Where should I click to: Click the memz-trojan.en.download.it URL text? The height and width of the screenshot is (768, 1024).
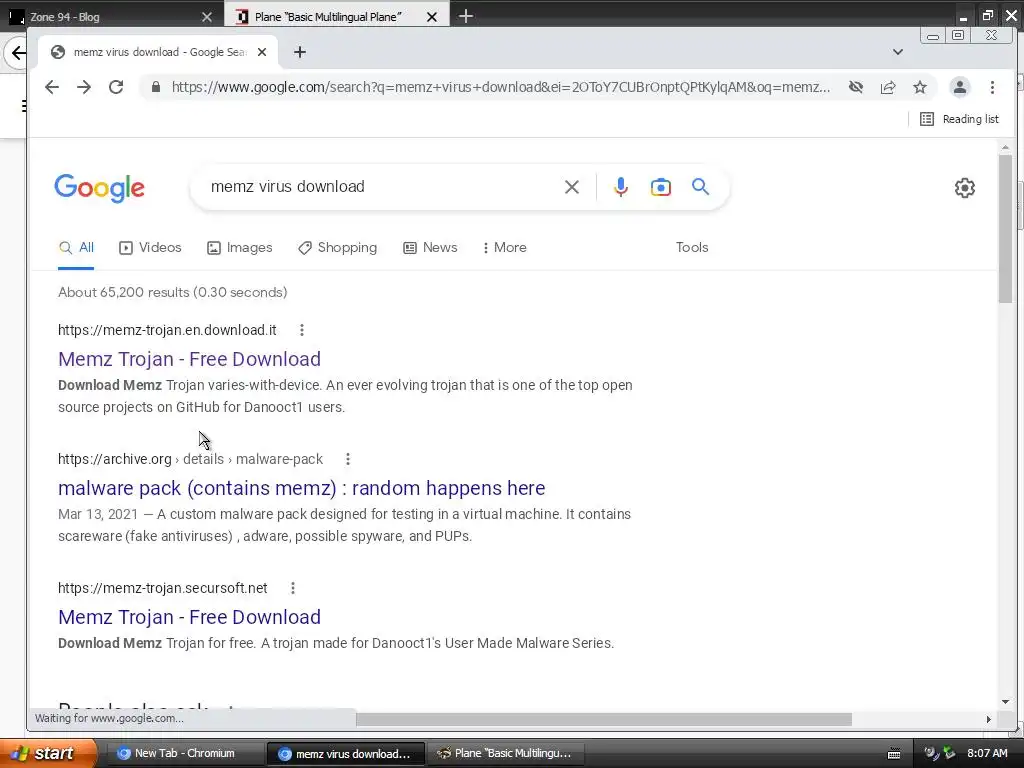[x=167, y=330]
